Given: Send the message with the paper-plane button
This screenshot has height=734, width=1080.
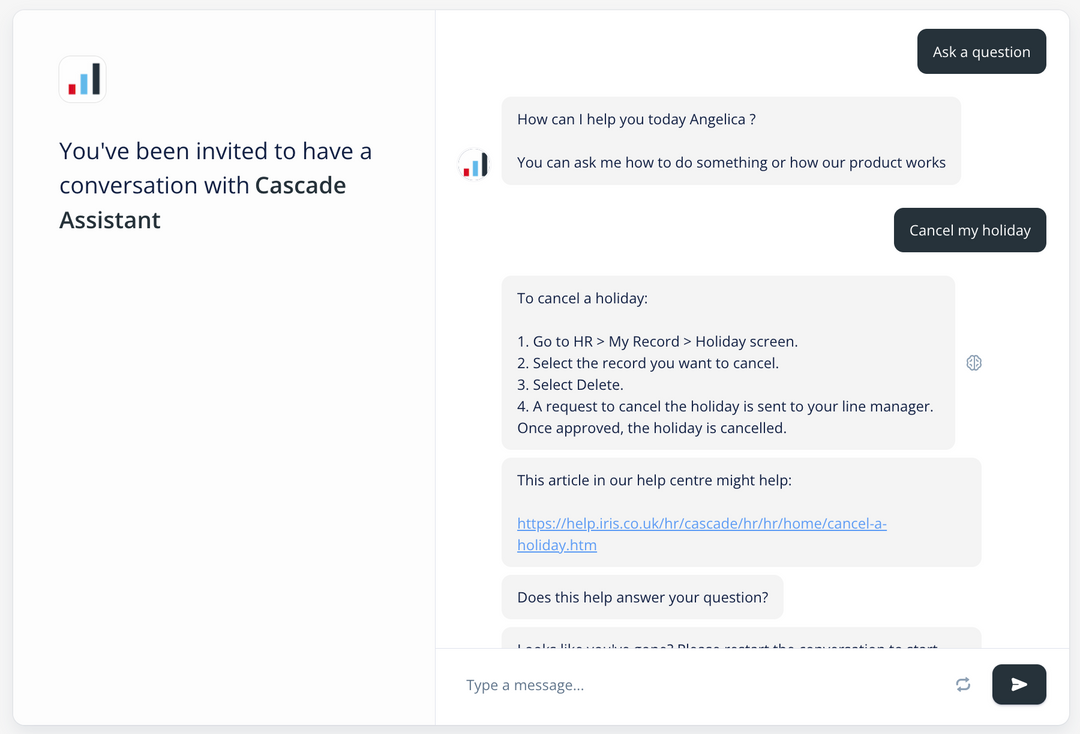Looking at the screenshot, I should tap(1019, 685).
